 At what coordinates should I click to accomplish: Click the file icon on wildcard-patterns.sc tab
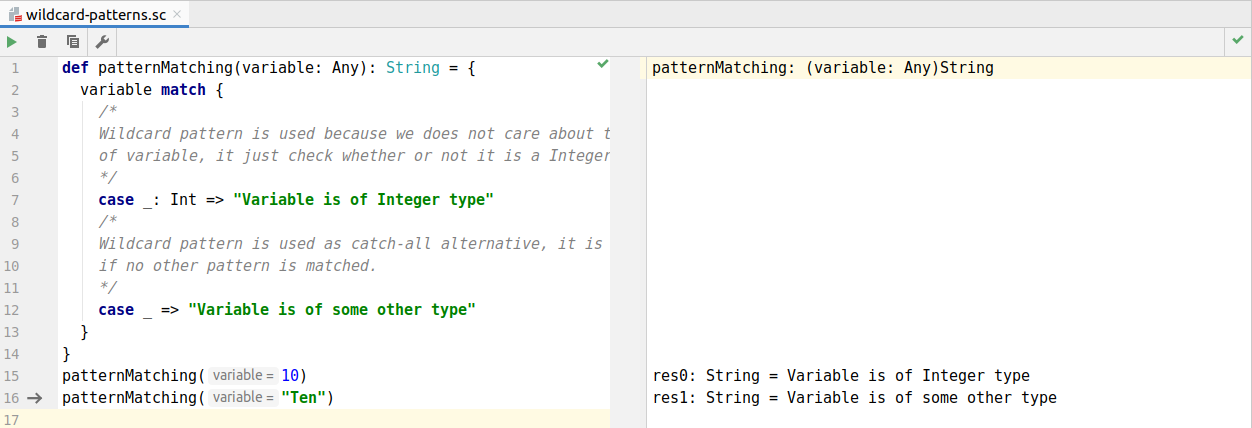coord(15,14)
